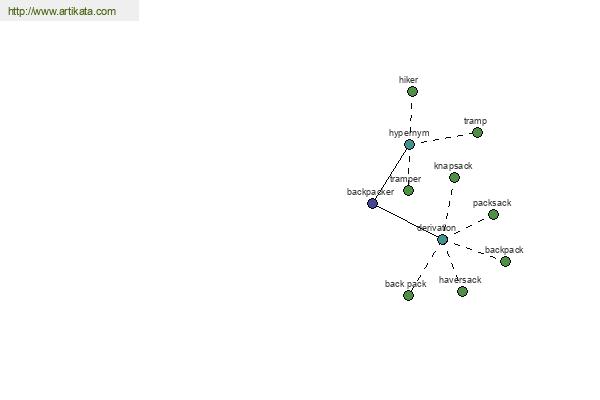Viewport: 600px width, 400px height.
Task: Select the green knapsack node
Action: click(x=454, y=177)
